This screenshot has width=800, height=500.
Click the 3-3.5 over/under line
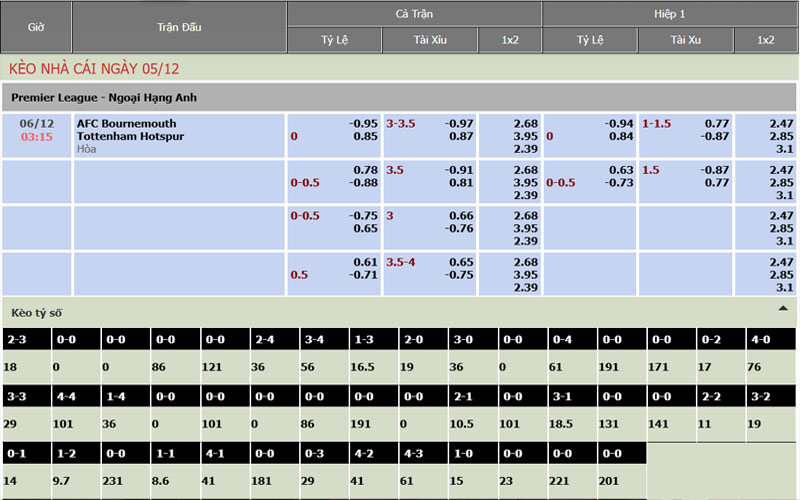point(401,123)
